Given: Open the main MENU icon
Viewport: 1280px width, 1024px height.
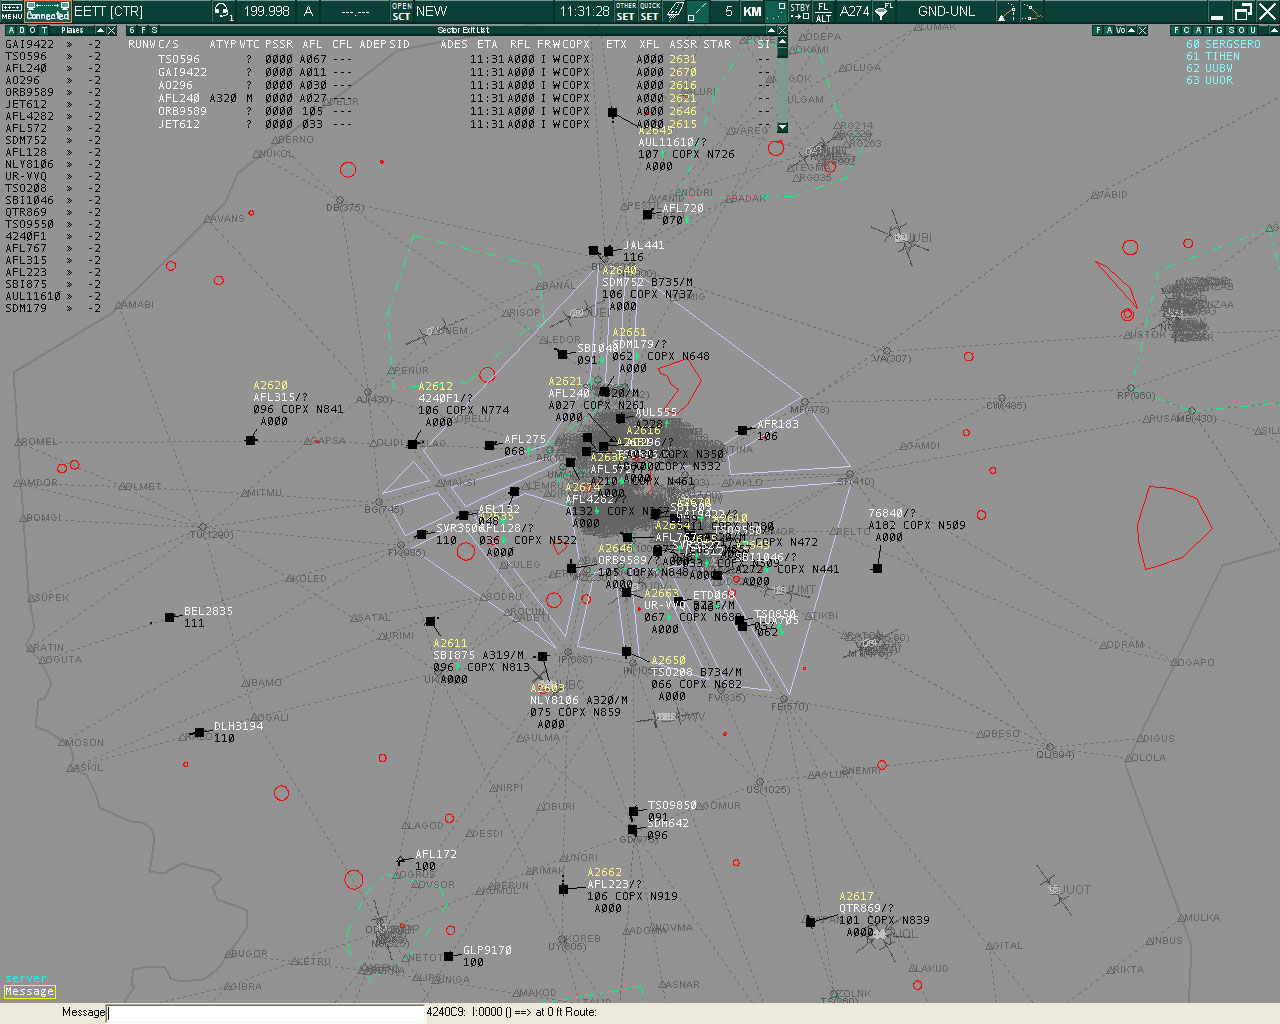Looking at the screenshot, I should click(11, 11).
